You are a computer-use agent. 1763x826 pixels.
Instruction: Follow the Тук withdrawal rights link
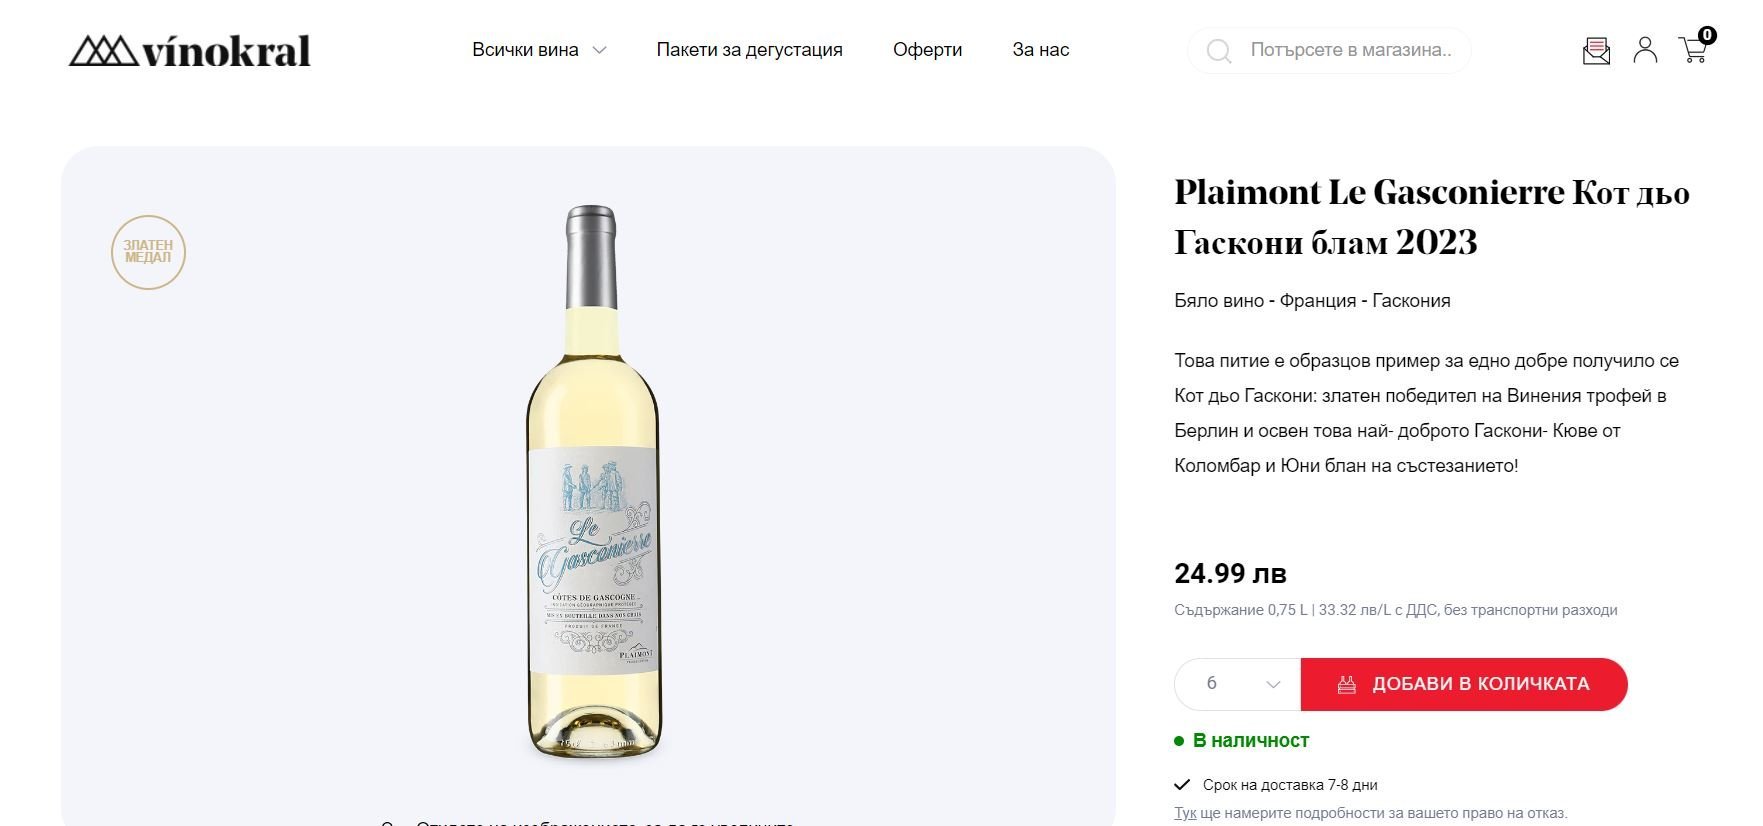(x=1185, y=813)
